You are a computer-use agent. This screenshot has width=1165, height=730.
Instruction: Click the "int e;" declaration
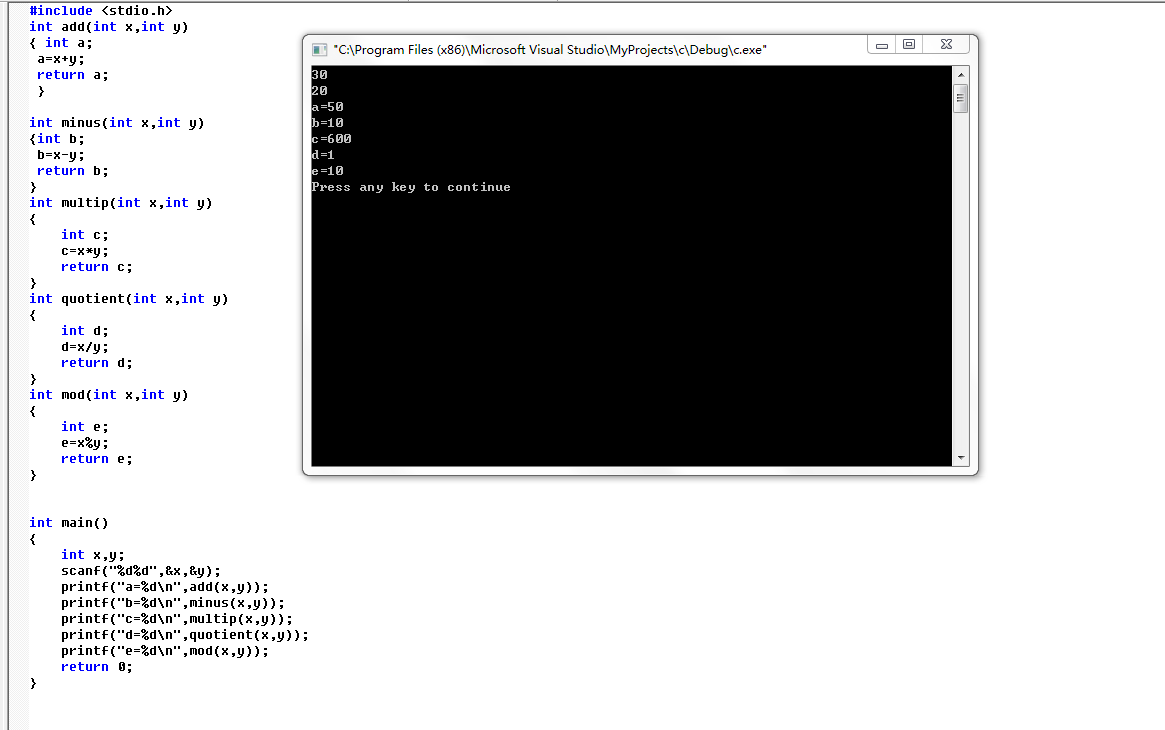click(x=85, y=427)
